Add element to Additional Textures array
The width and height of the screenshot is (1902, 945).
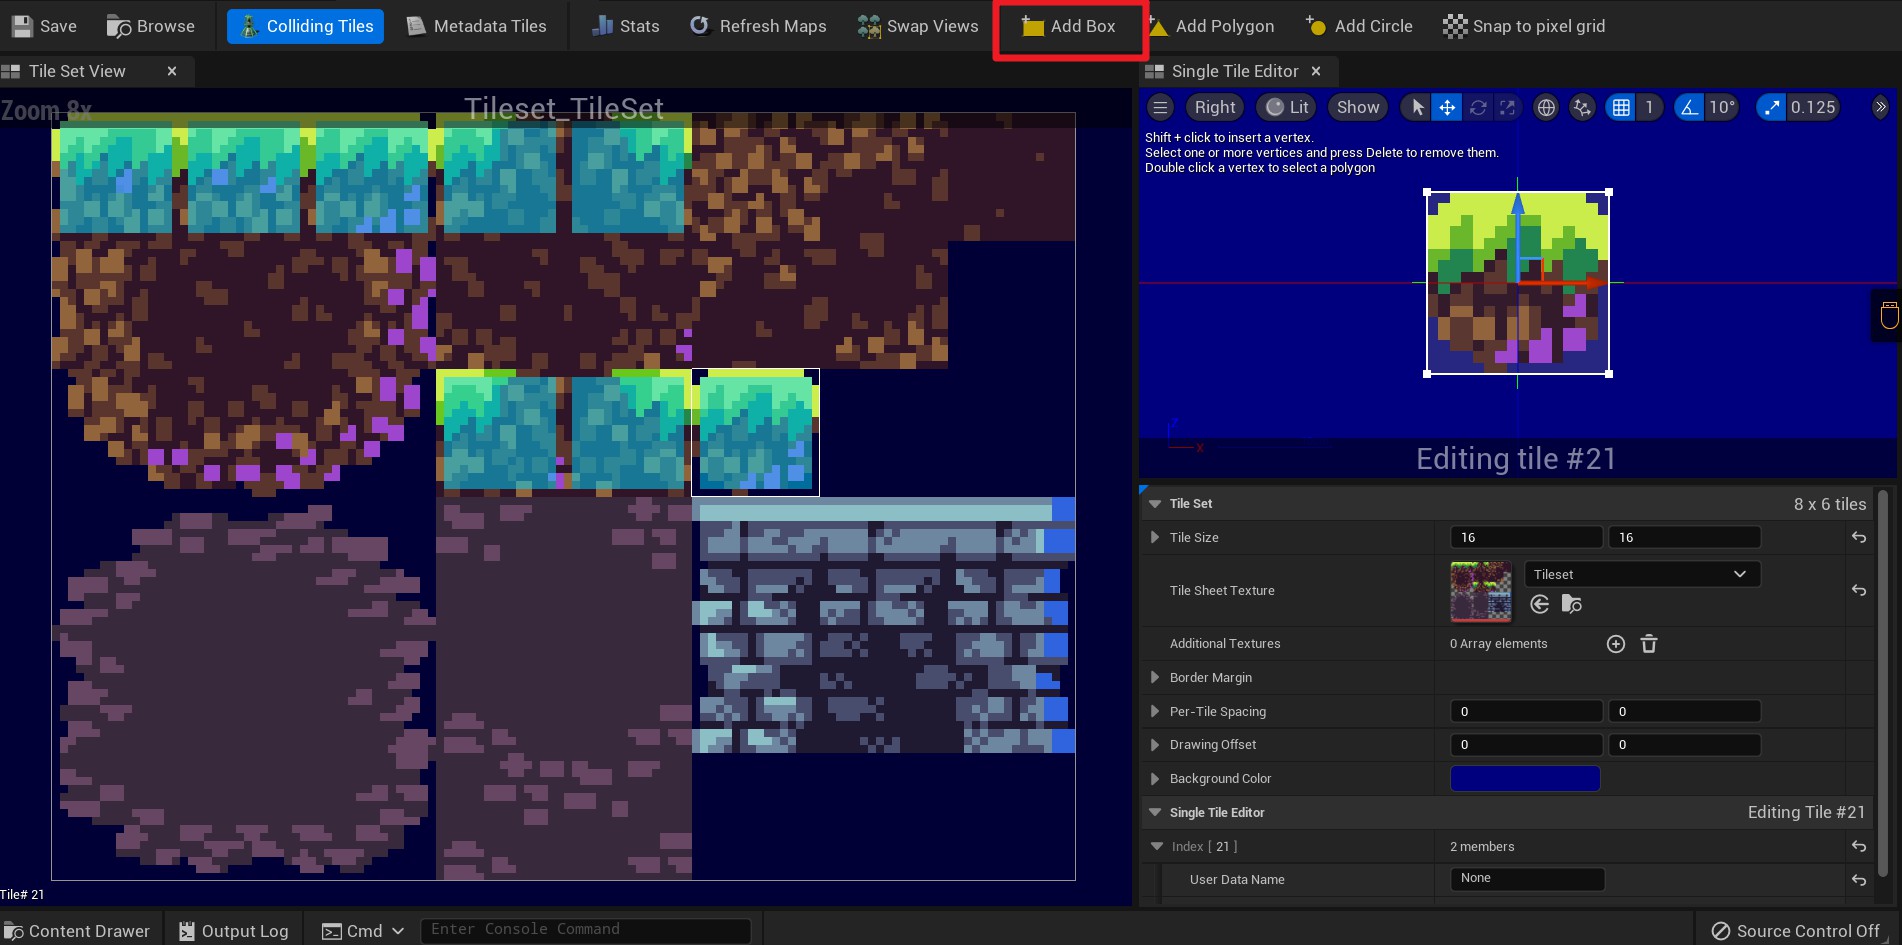click(x=1615, y=644)
